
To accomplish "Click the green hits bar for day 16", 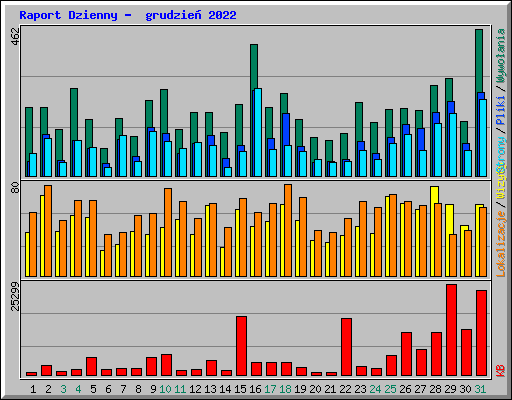I will (x=254, y=67).
